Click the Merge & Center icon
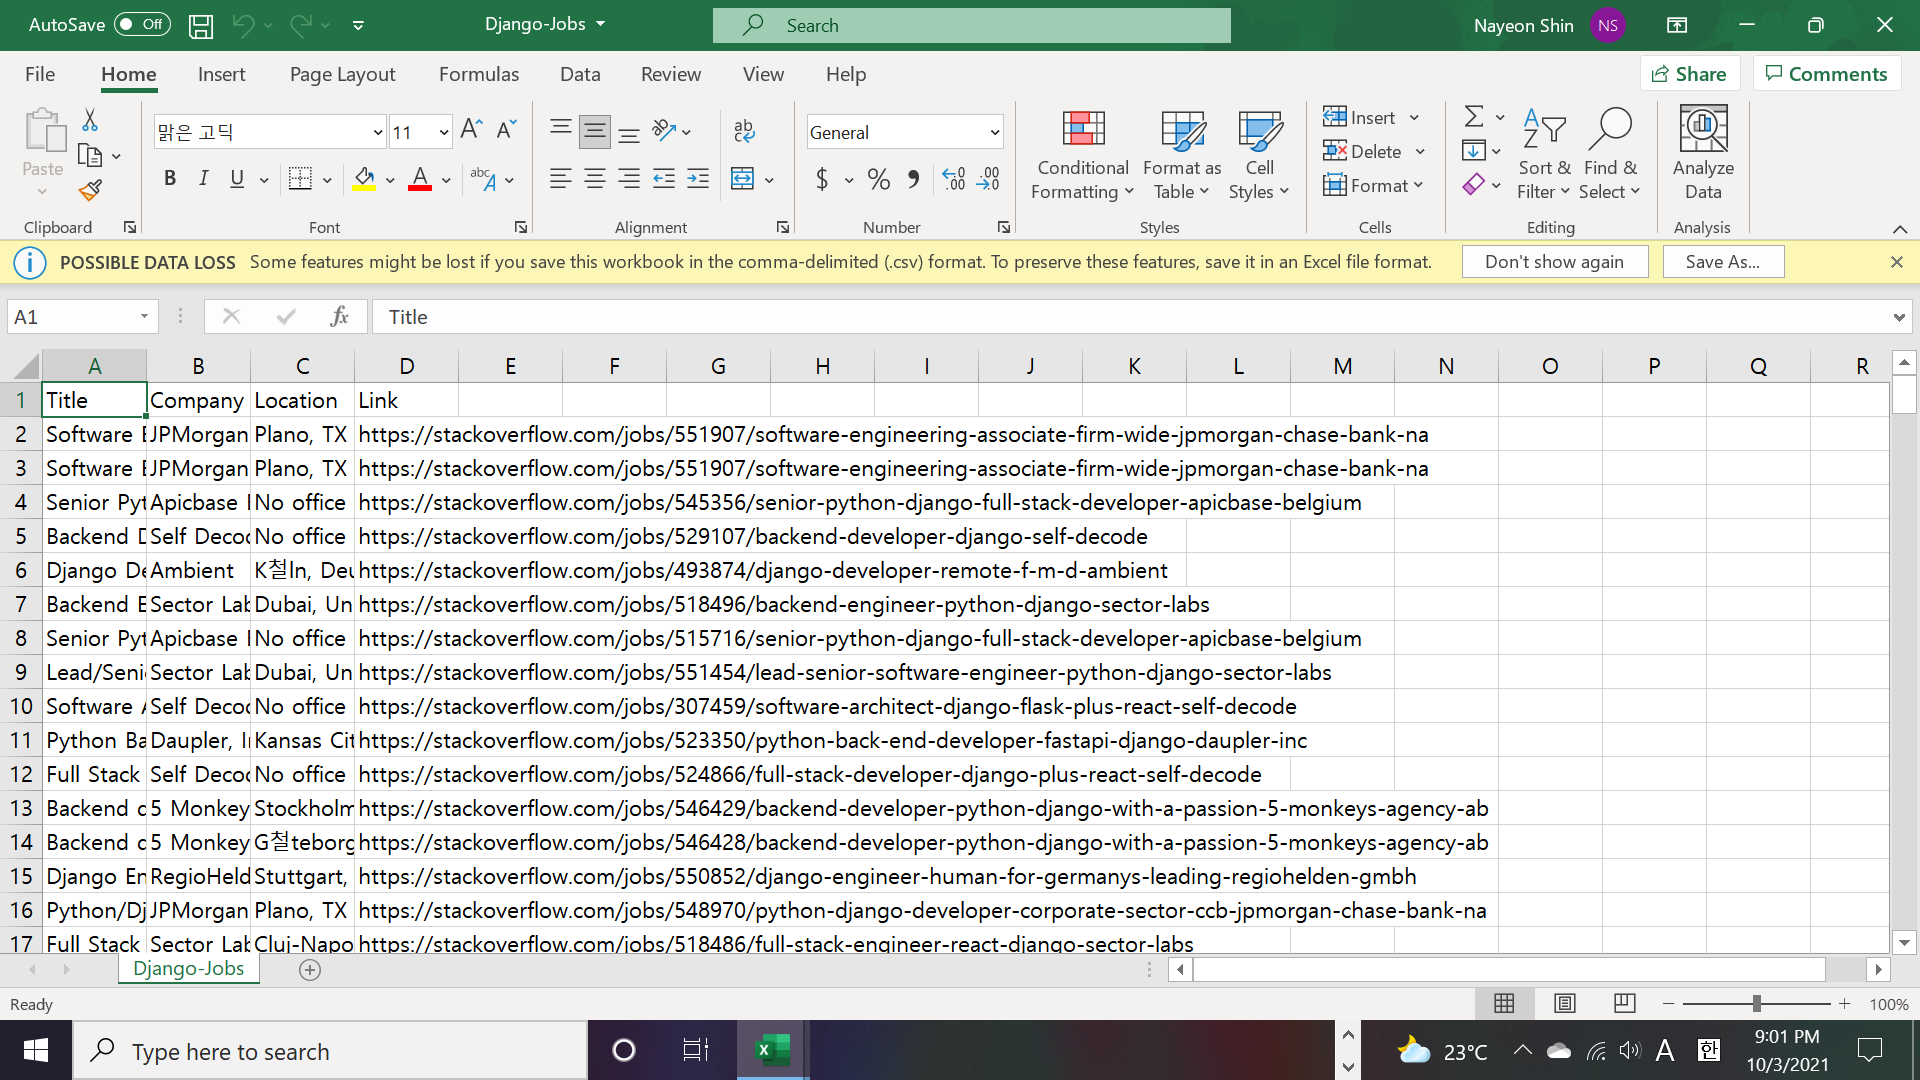Image resolution: width=1920 pixels, height=1080 pixels. click(x=742, y=179)
